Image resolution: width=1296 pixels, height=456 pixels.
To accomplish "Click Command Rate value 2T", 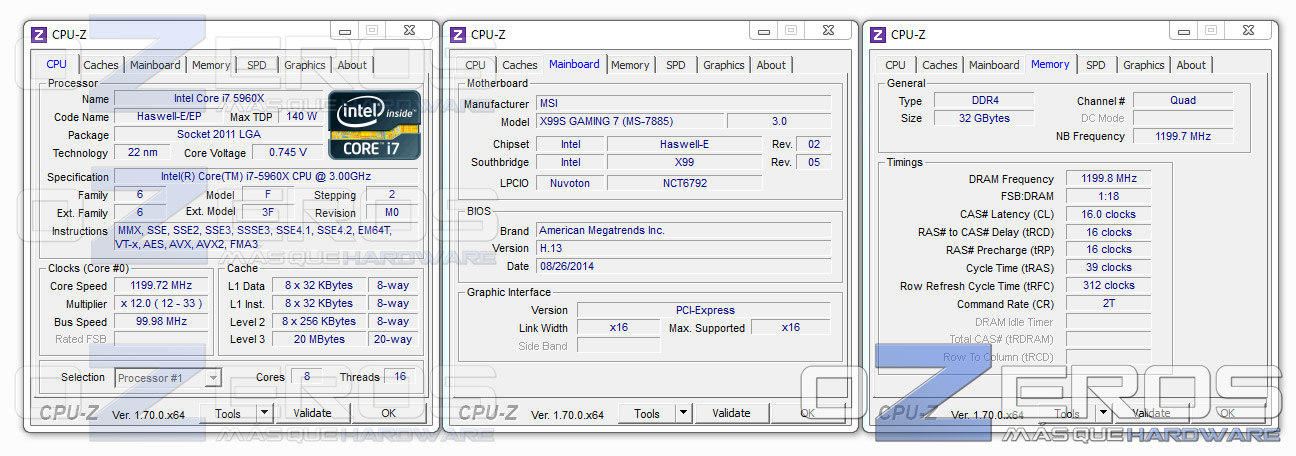I will (1108, 303).
